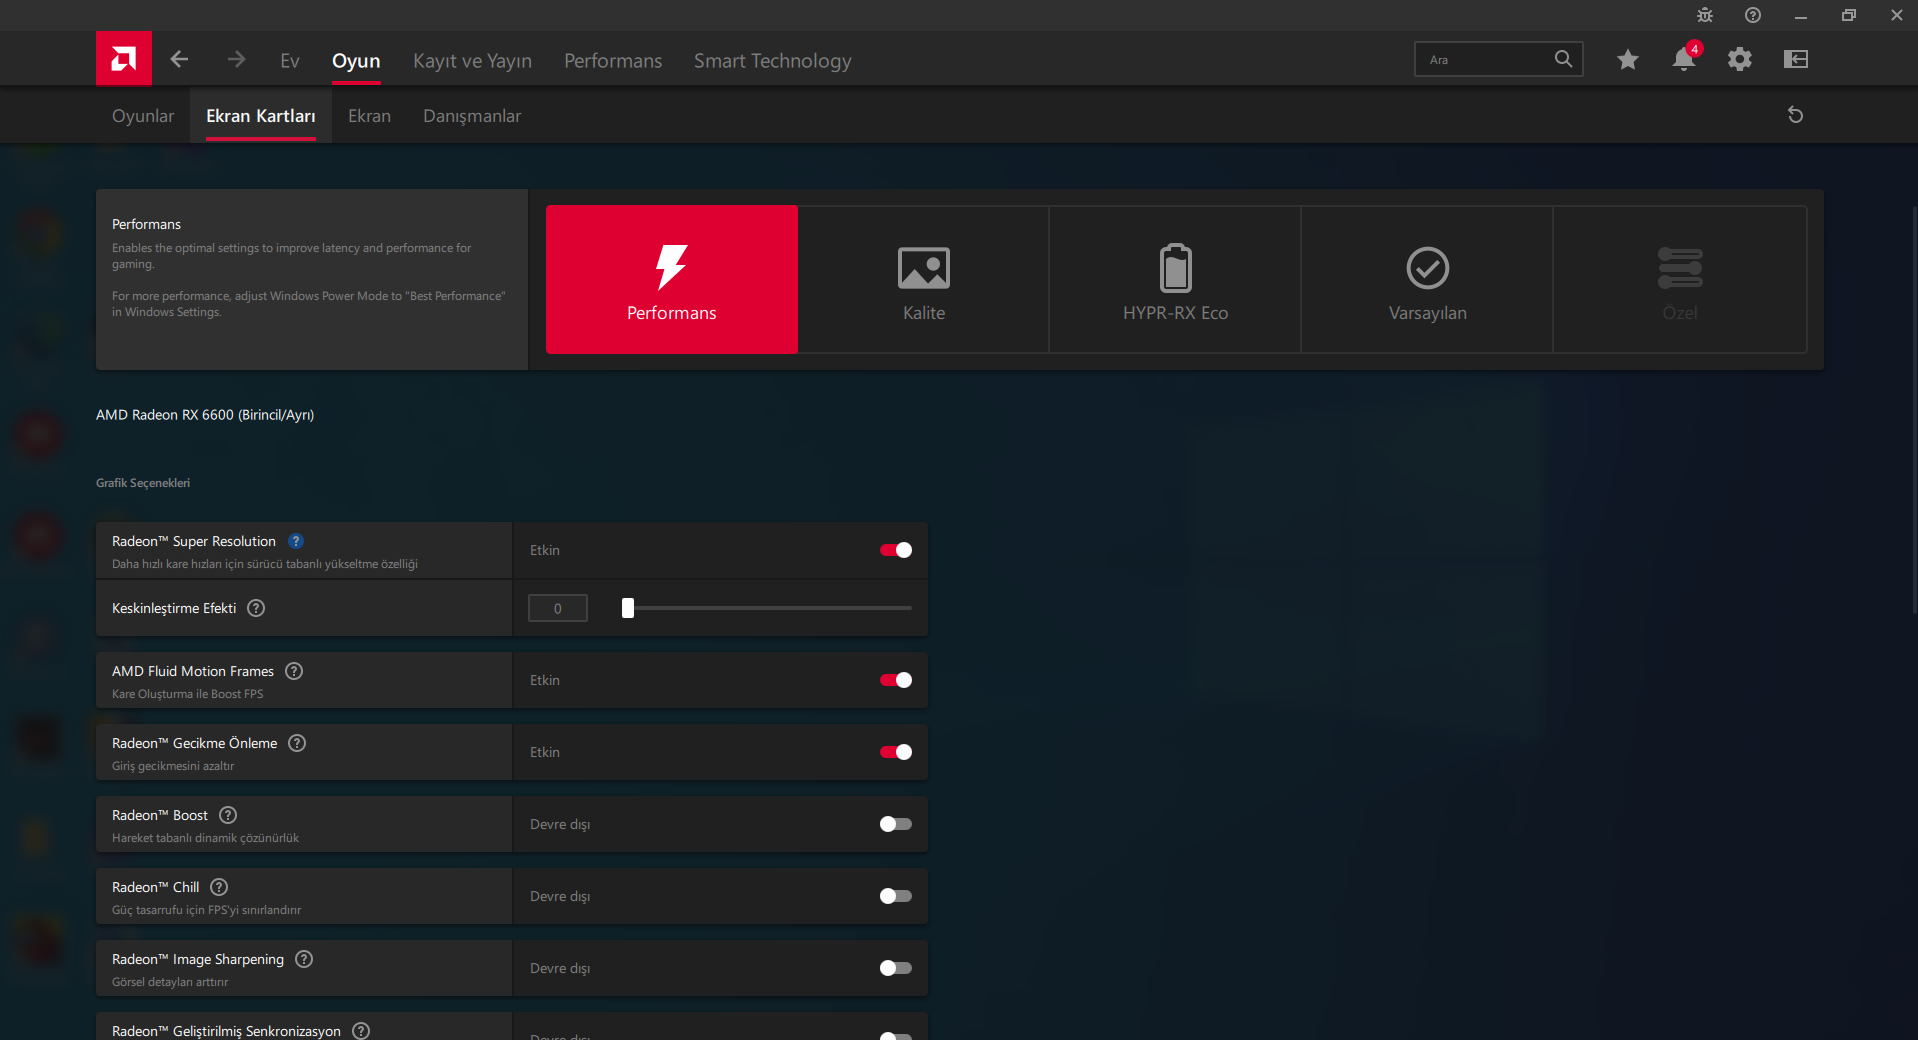Show help for Radeon Chill
This screenshot has height=1040, width=1918.
219,887
